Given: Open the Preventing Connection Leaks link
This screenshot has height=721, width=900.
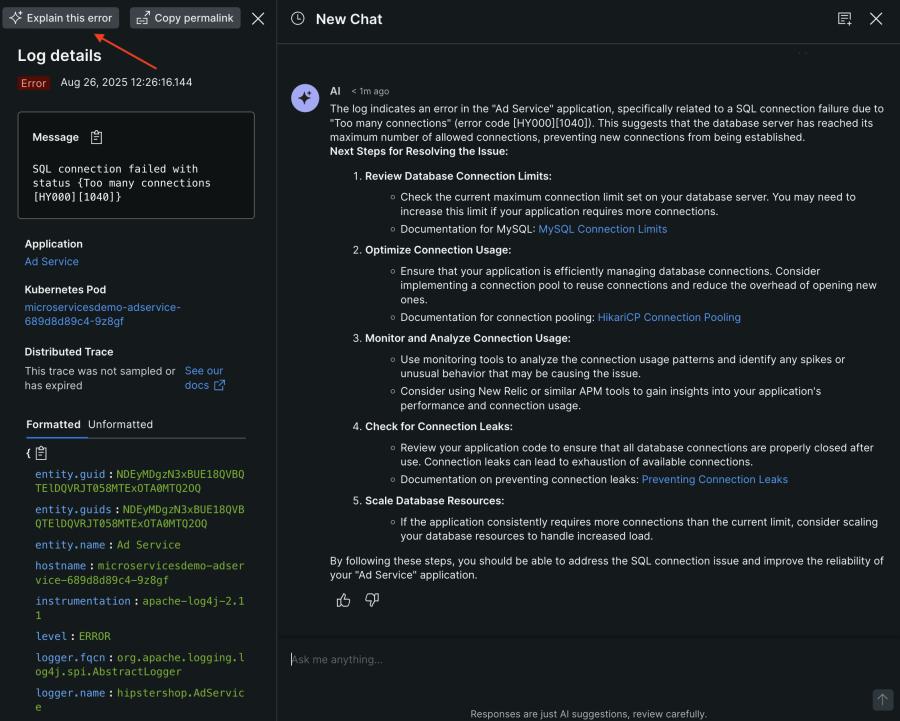Looking at the screenshot, I should pyautogui.click(x=714, y=479).
